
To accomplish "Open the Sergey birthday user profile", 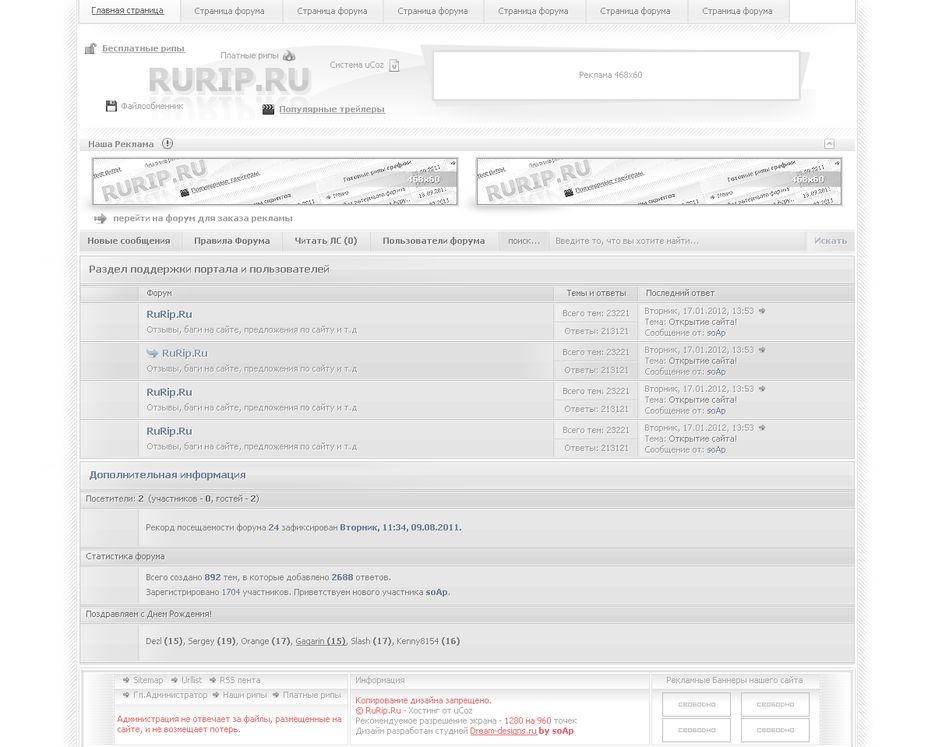I will tap(201, 641).
